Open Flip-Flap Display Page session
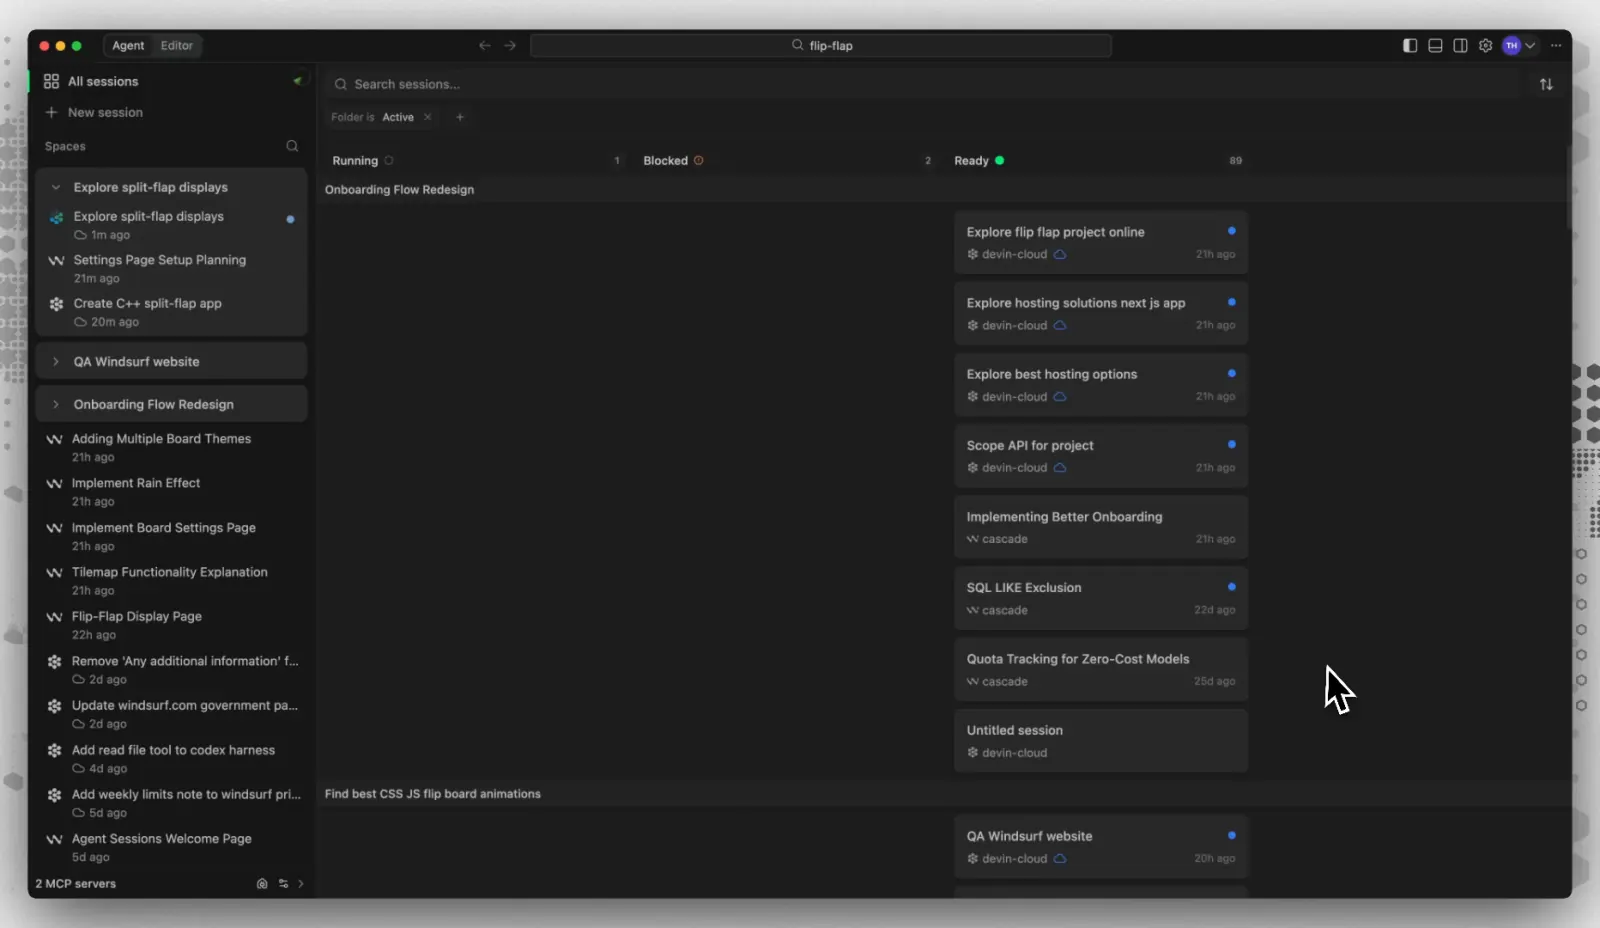 click(x=171, y=625)
